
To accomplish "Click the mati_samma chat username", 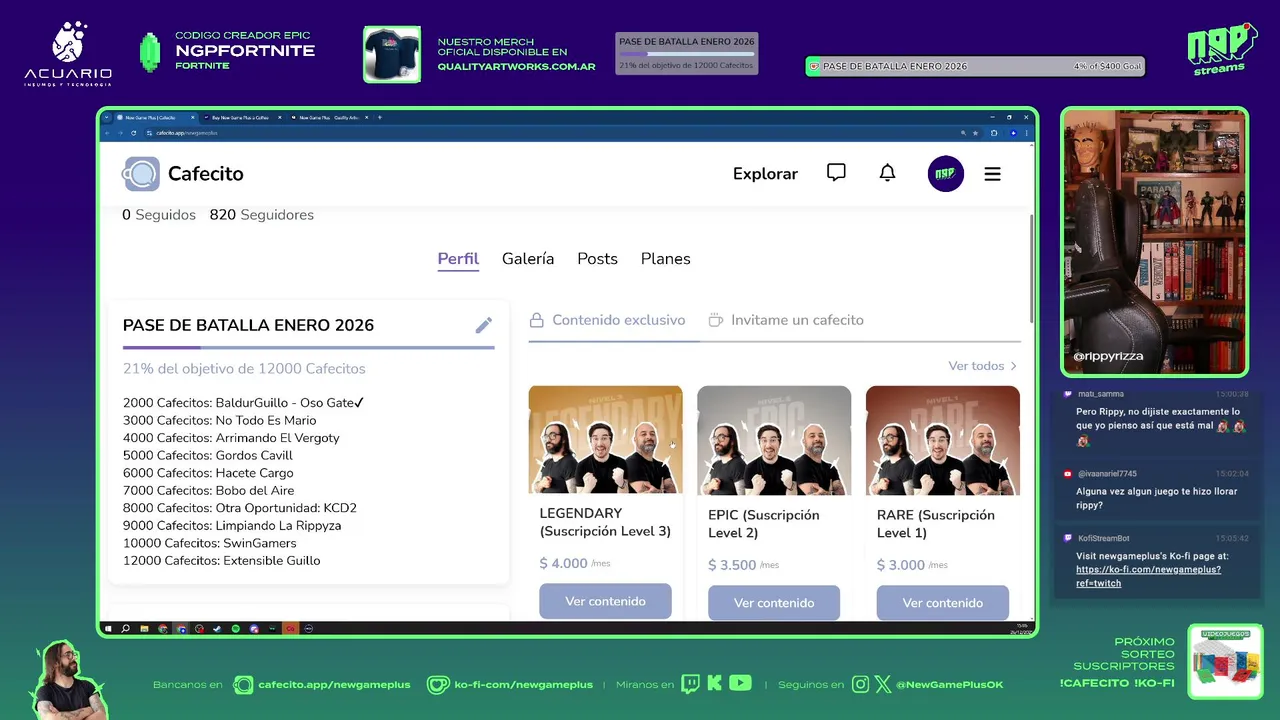I will 1101,394.
